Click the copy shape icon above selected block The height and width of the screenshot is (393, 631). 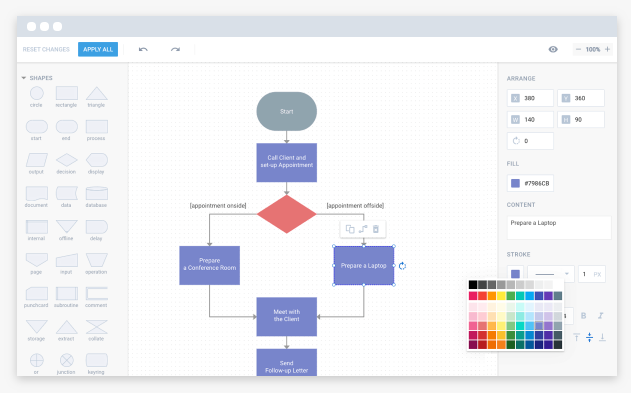tap(350, 229)
